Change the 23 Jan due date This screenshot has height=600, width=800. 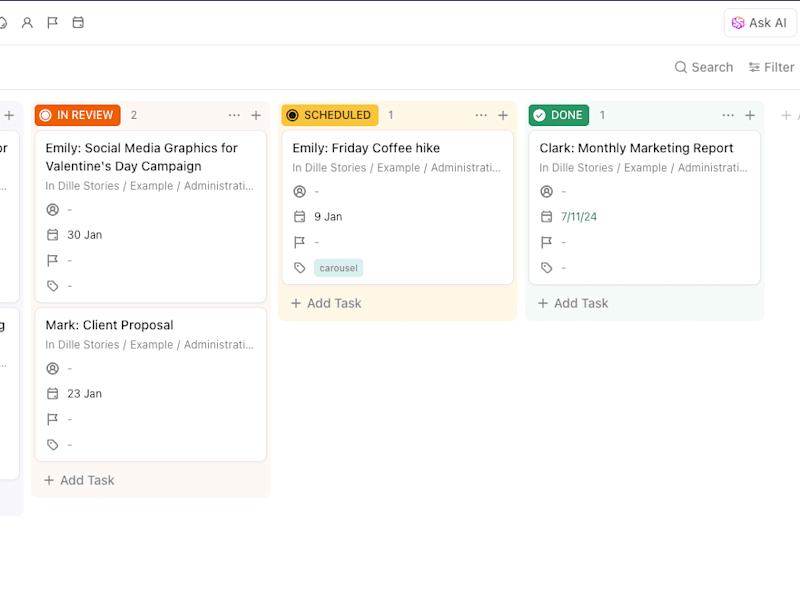85,393
